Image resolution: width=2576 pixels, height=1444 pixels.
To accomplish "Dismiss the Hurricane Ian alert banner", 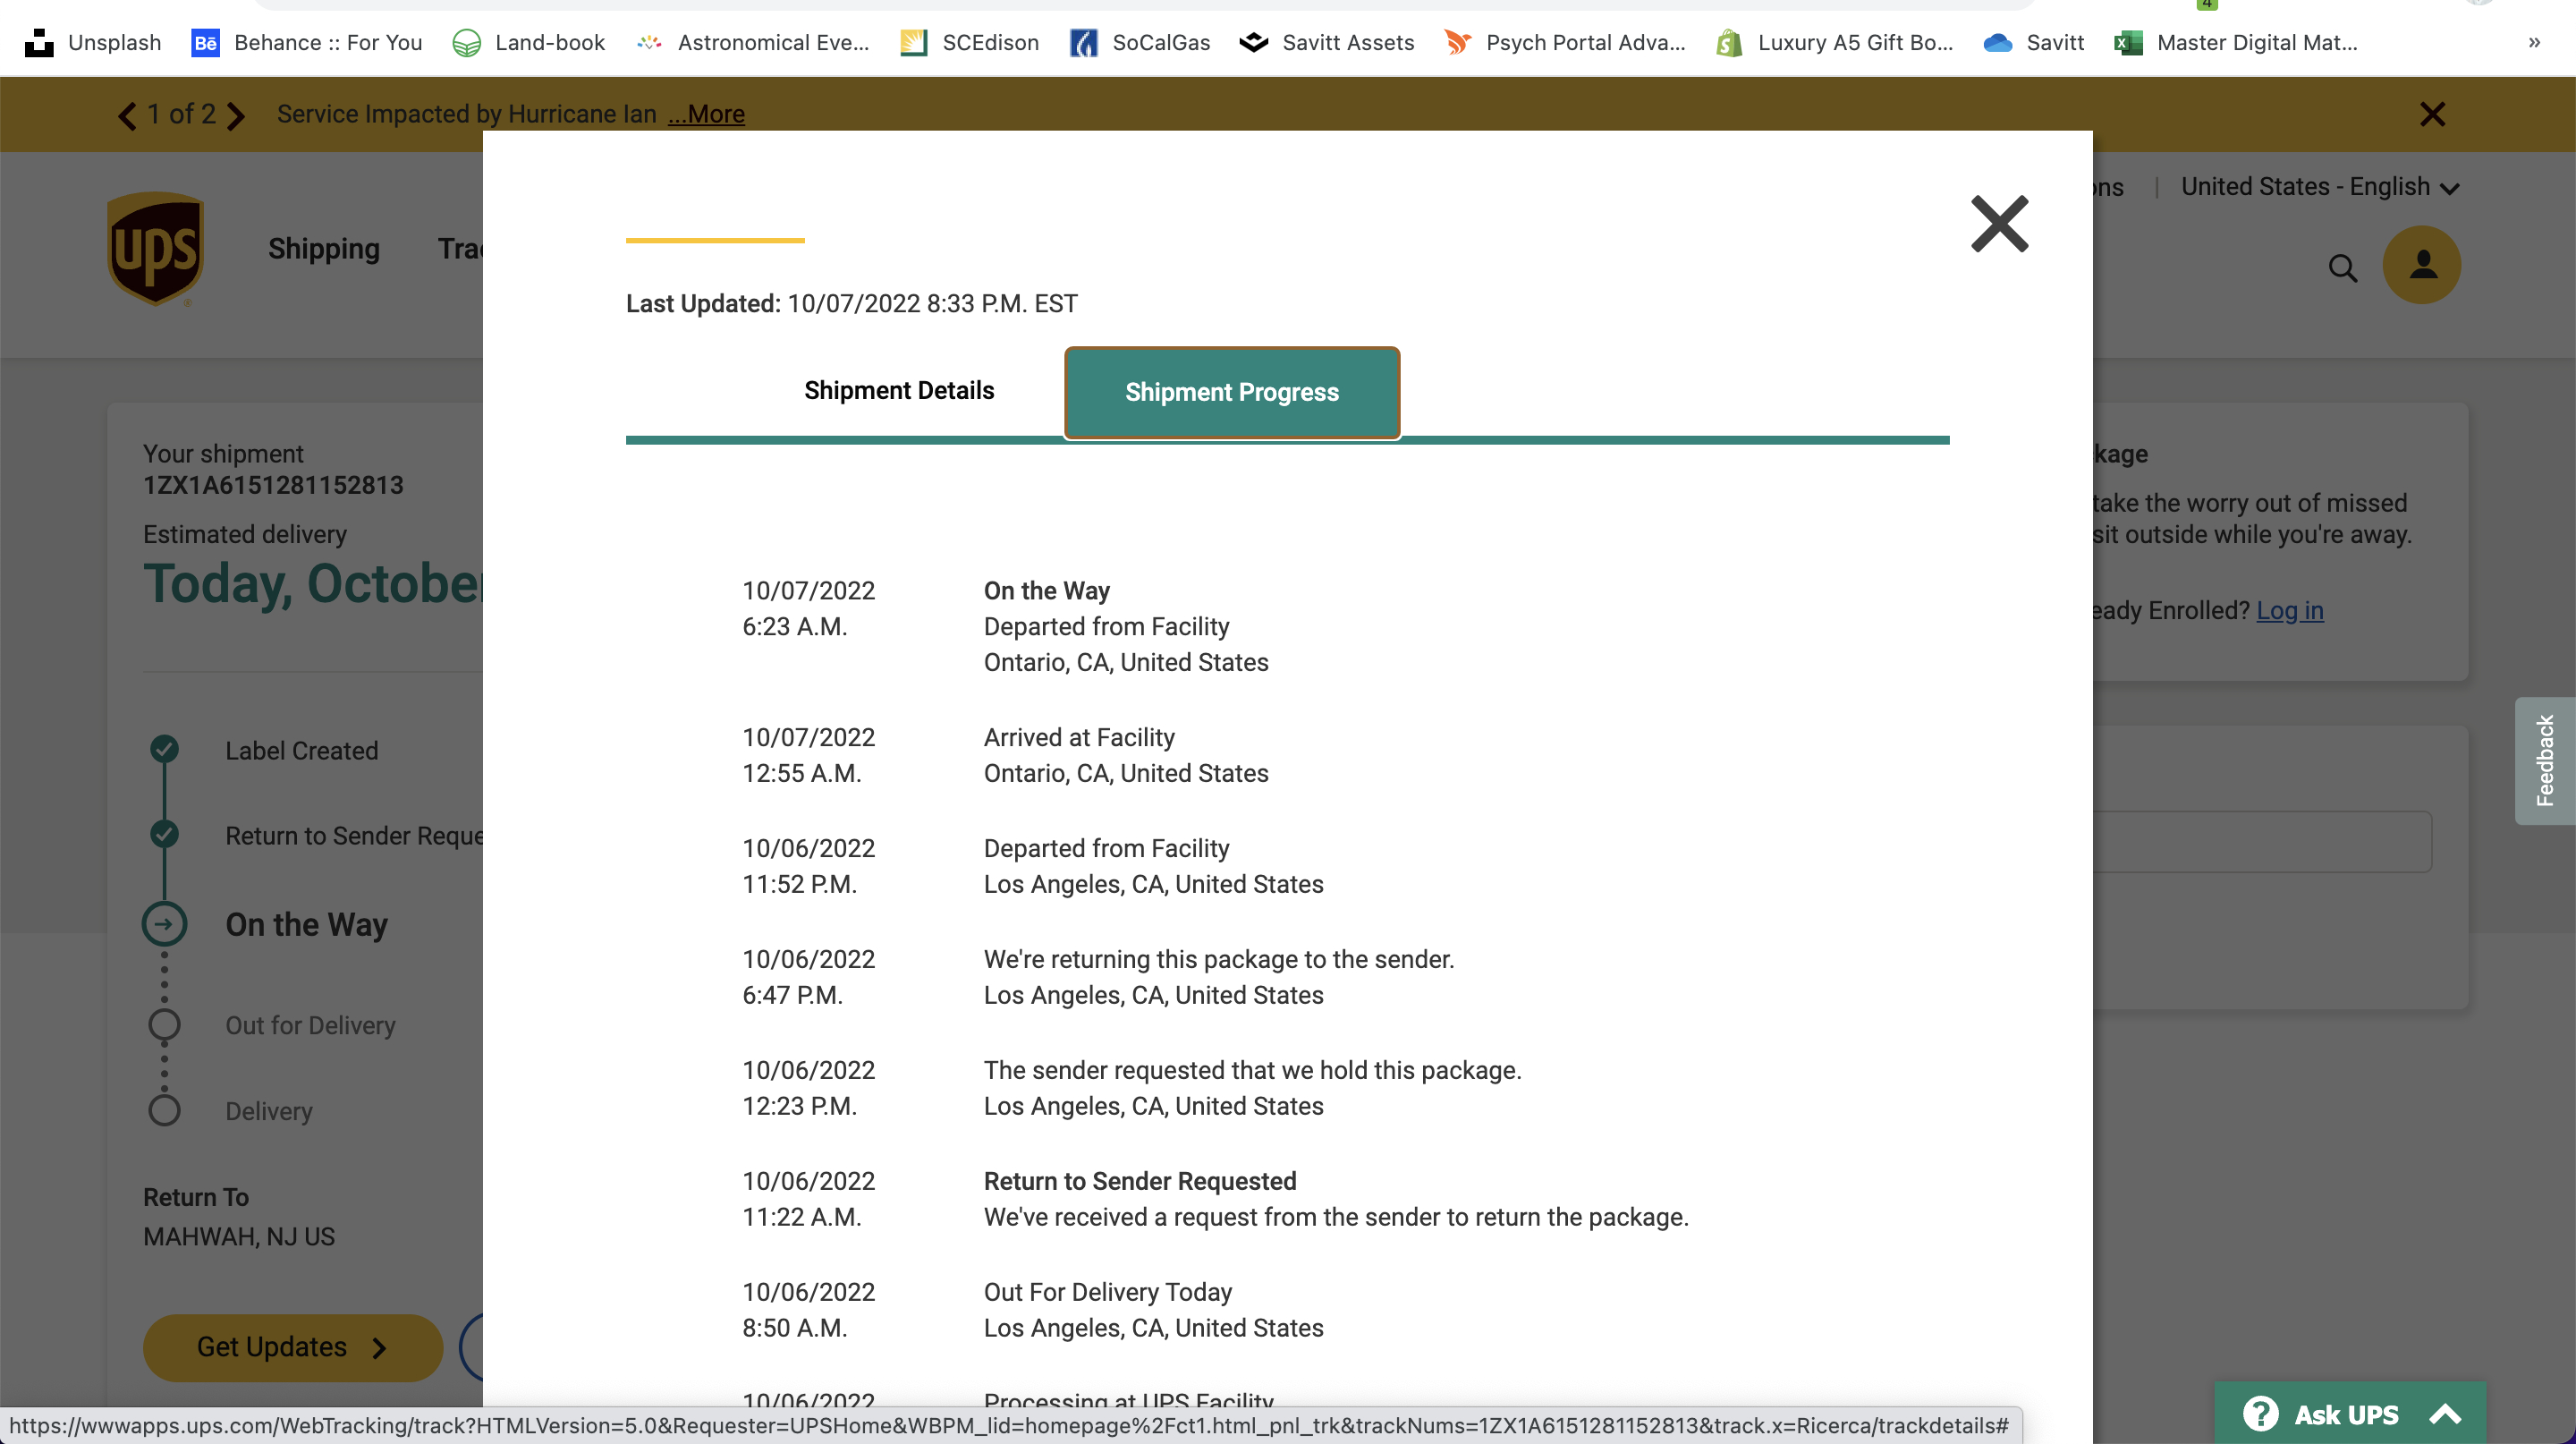I will click(2432, 114).
